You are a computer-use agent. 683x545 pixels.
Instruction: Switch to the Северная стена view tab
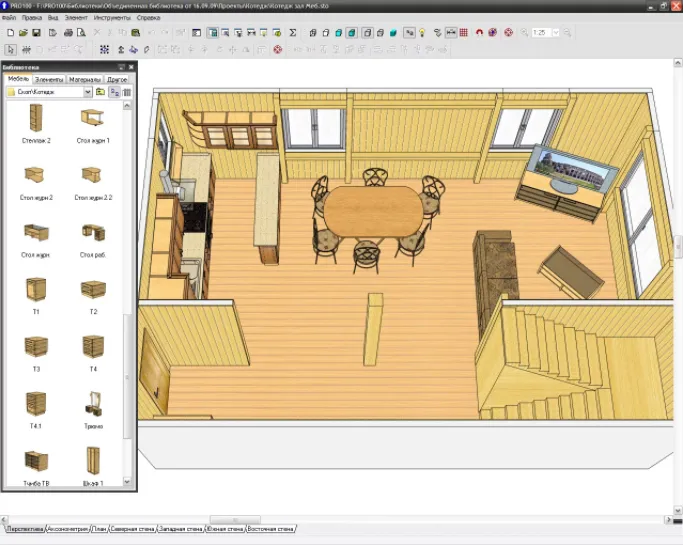click(132, 528)
